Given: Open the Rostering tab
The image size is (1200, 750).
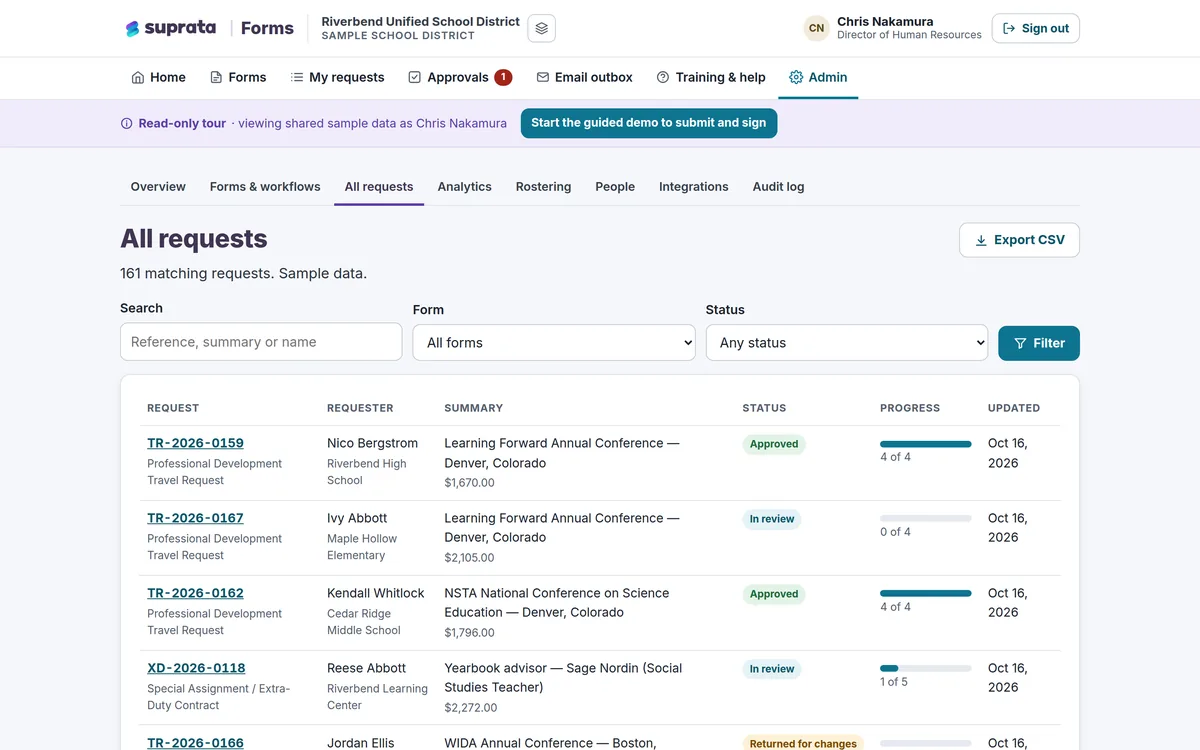Looking at the screenshot, I should click(544, 187).
